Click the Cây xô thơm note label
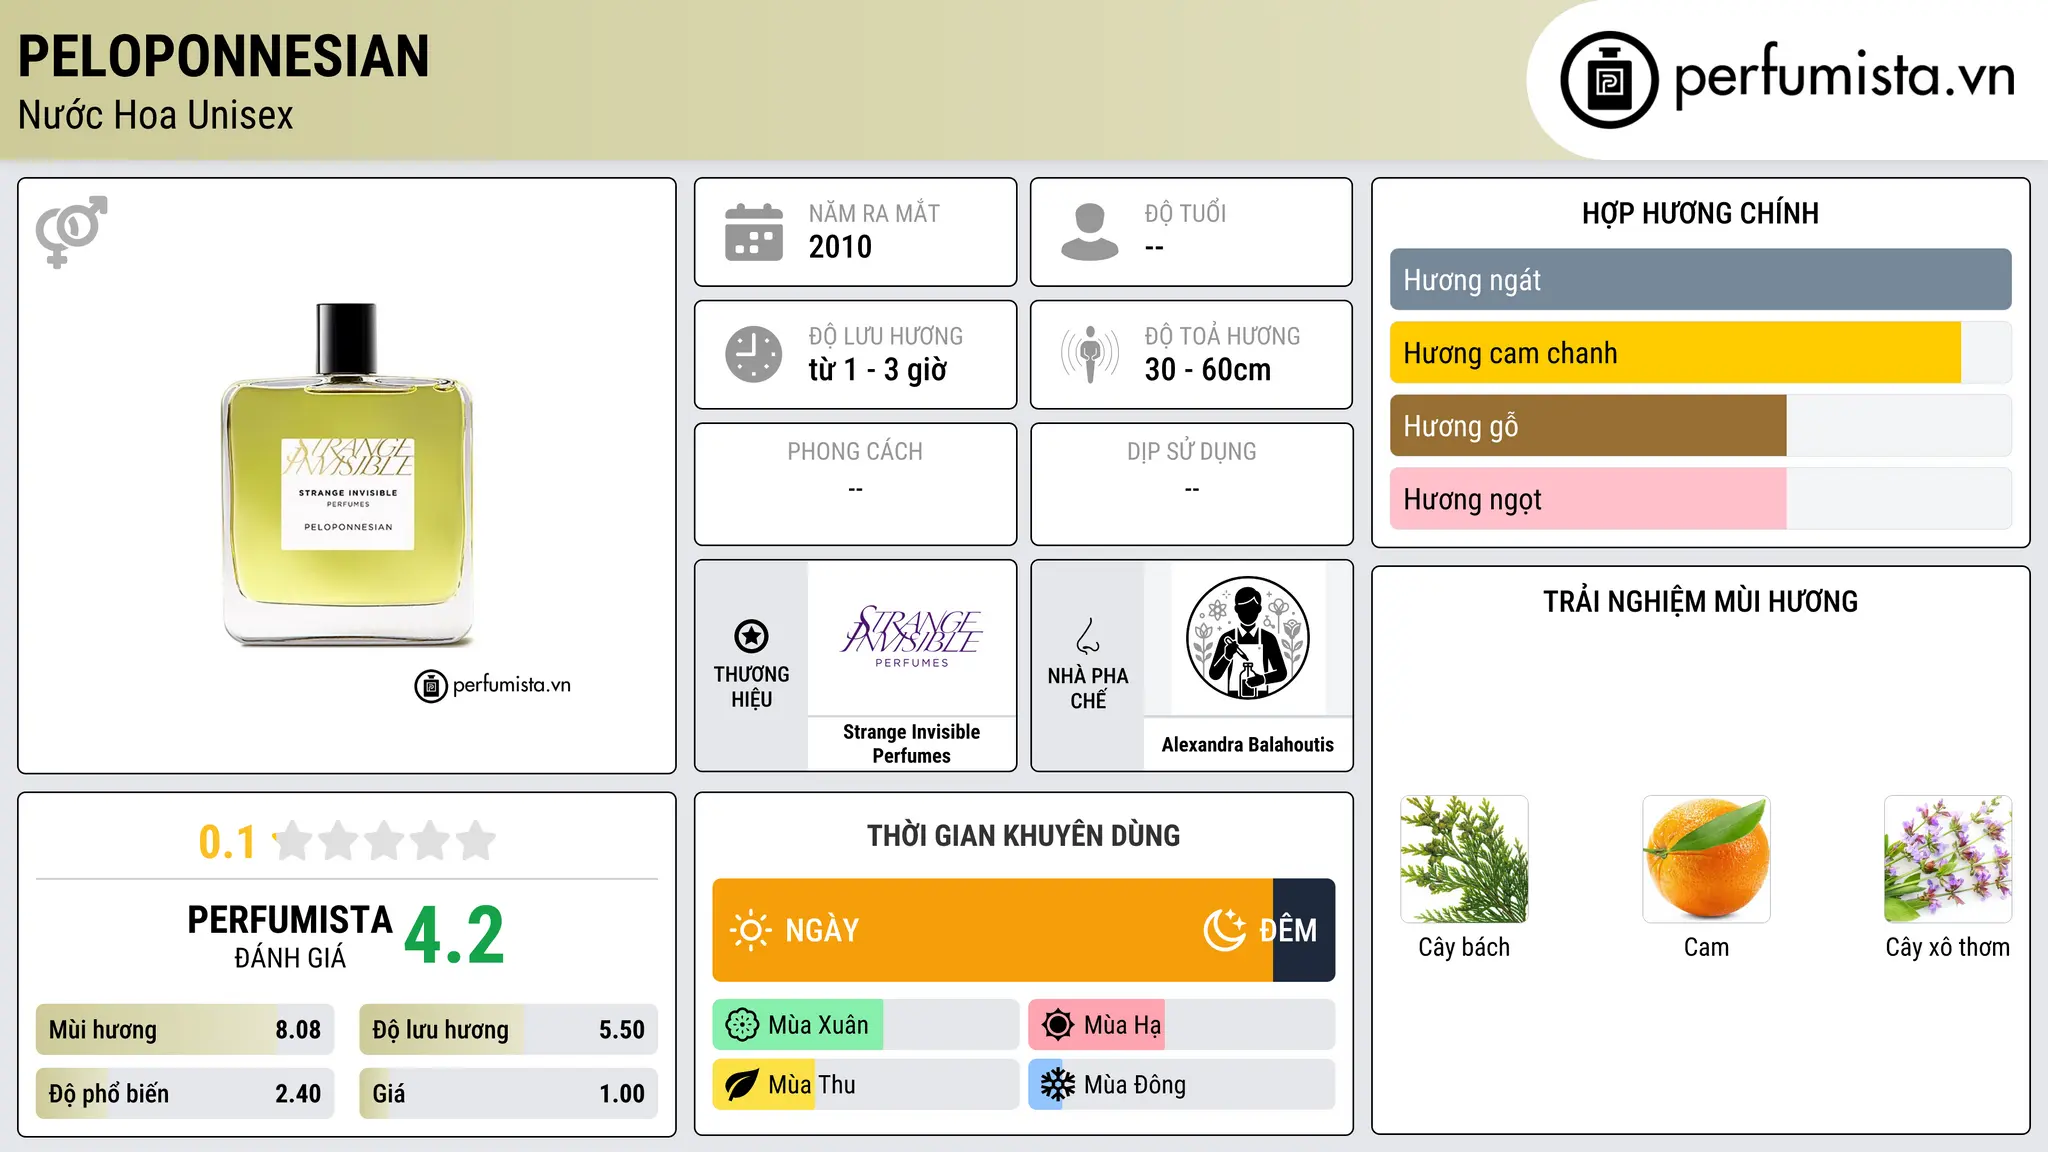The image size is (2048, 1152). point(1948,948)
